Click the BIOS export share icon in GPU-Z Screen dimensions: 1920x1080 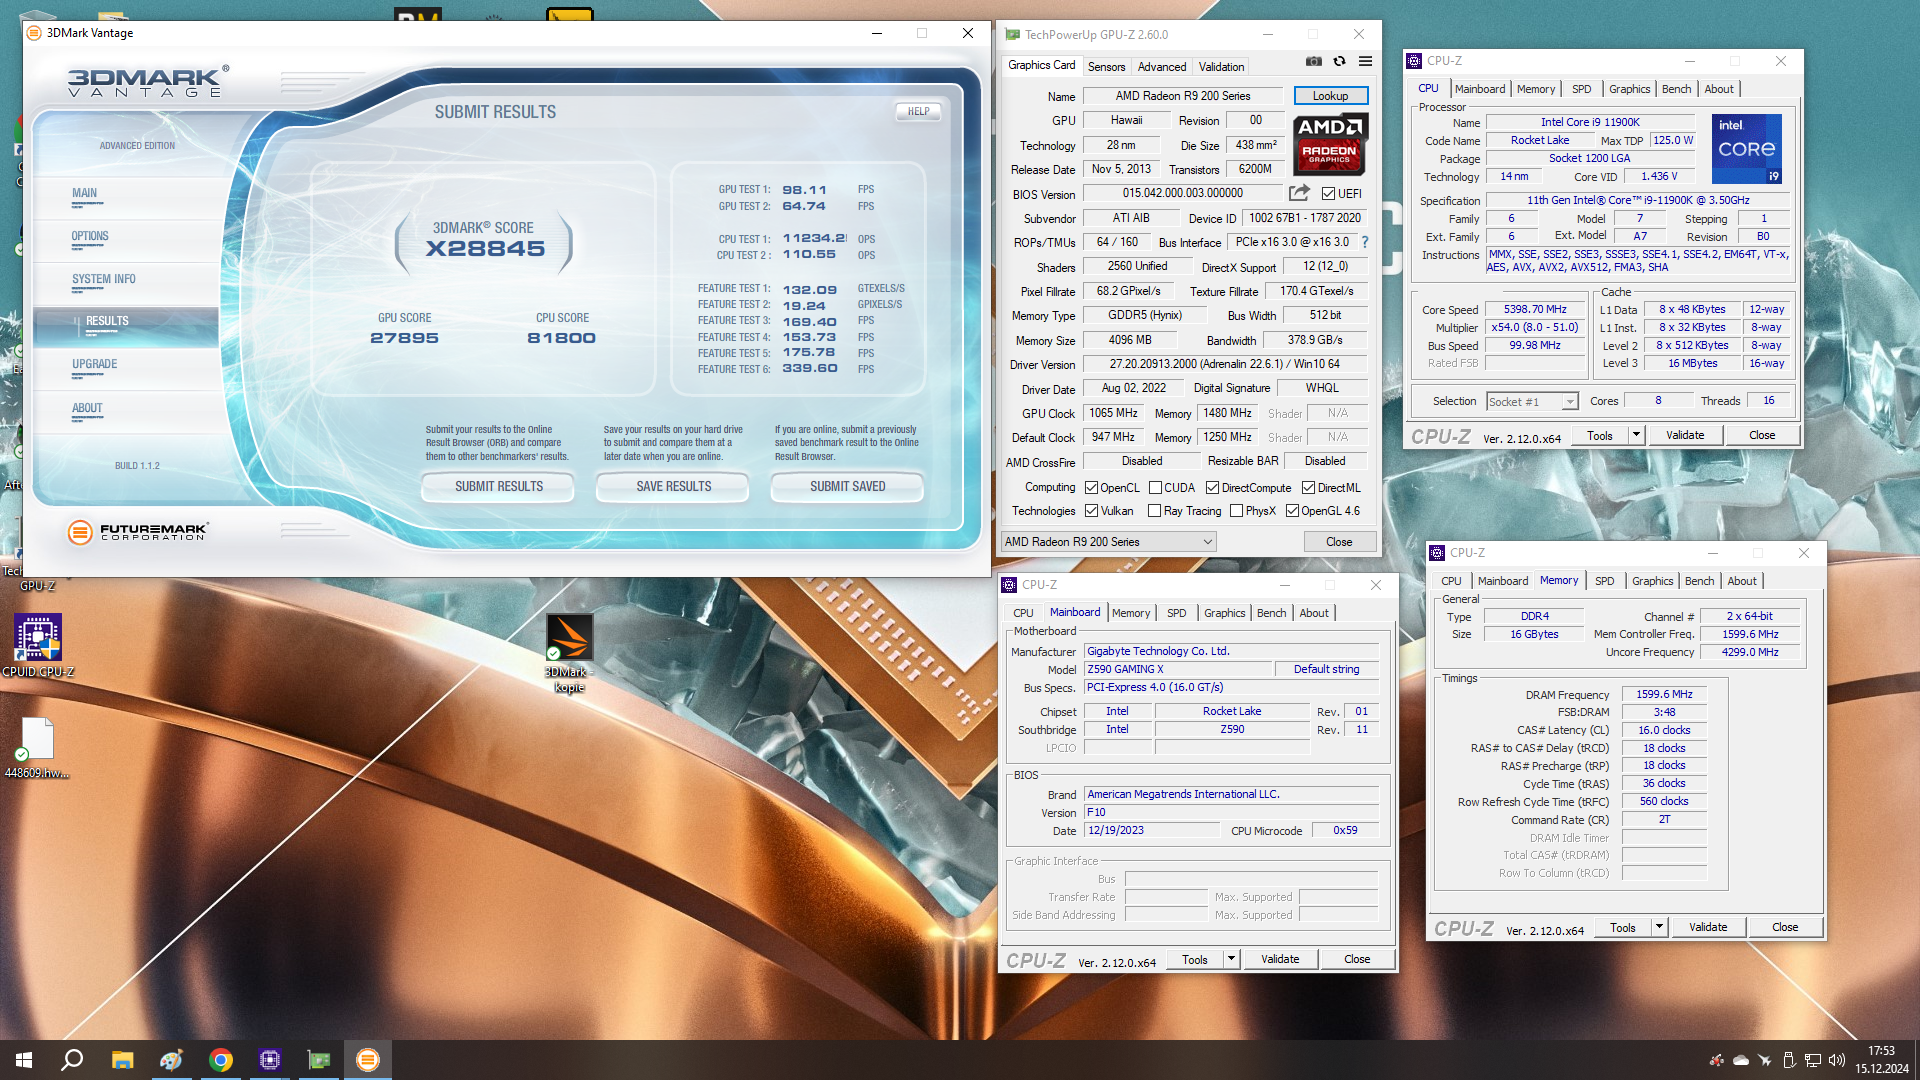click(1299, 193)
